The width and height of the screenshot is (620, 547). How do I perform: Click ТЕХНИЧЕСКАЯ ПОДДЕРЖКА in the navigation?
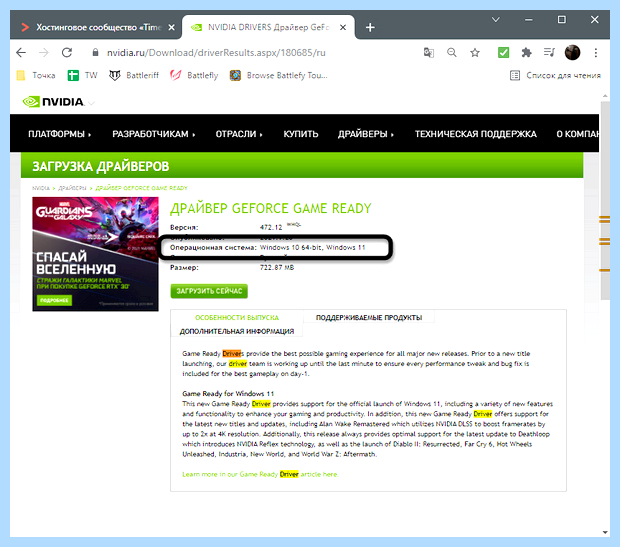[475, 134]
